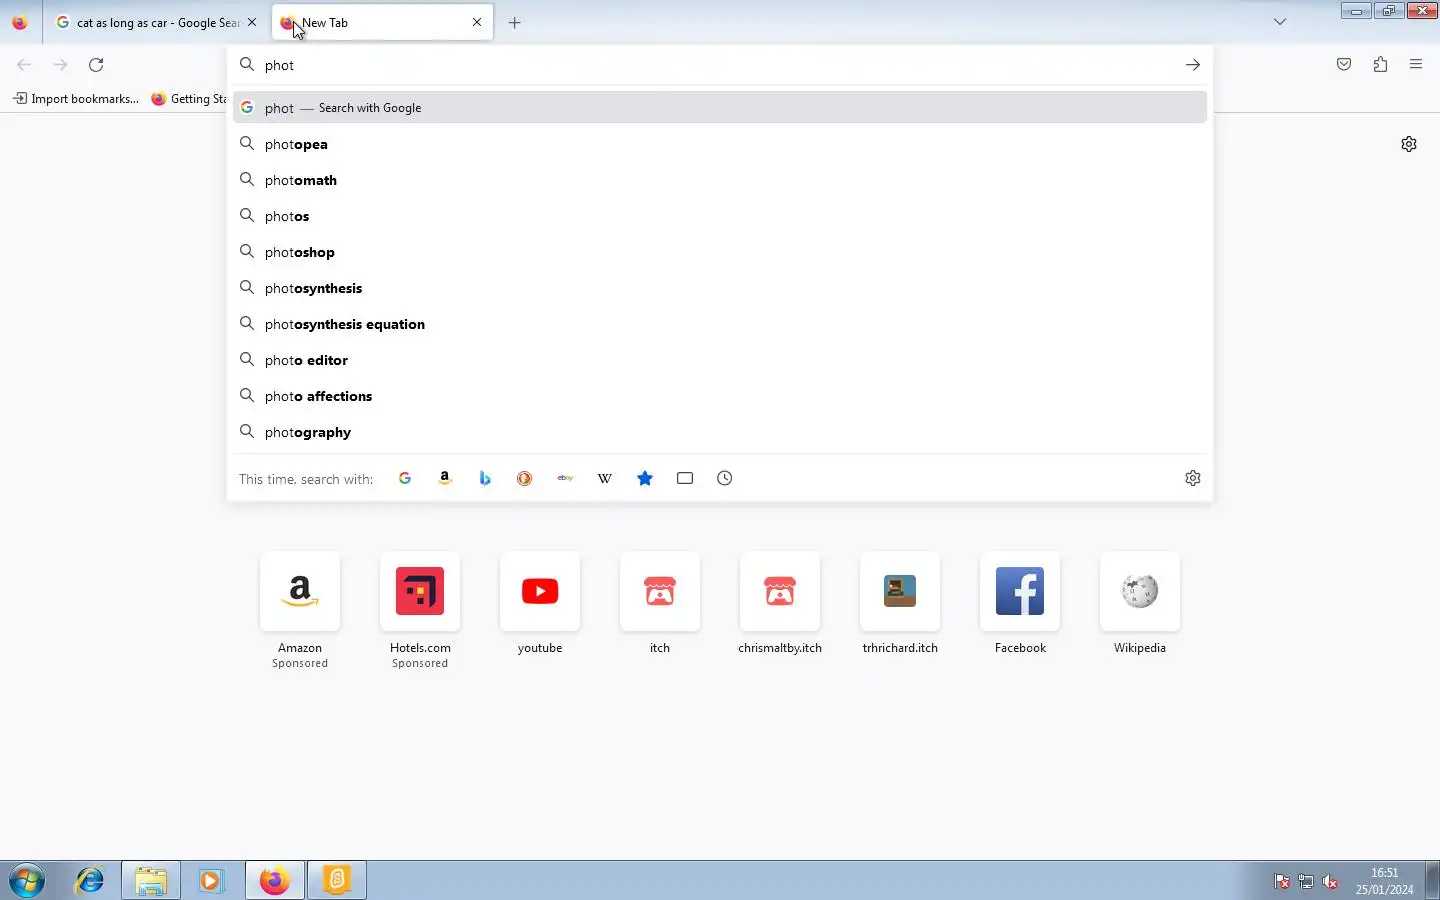The height and width of the screenshot is (900, 1440).
Task: Choose the photopea suggestion
Action: point(720,144)
